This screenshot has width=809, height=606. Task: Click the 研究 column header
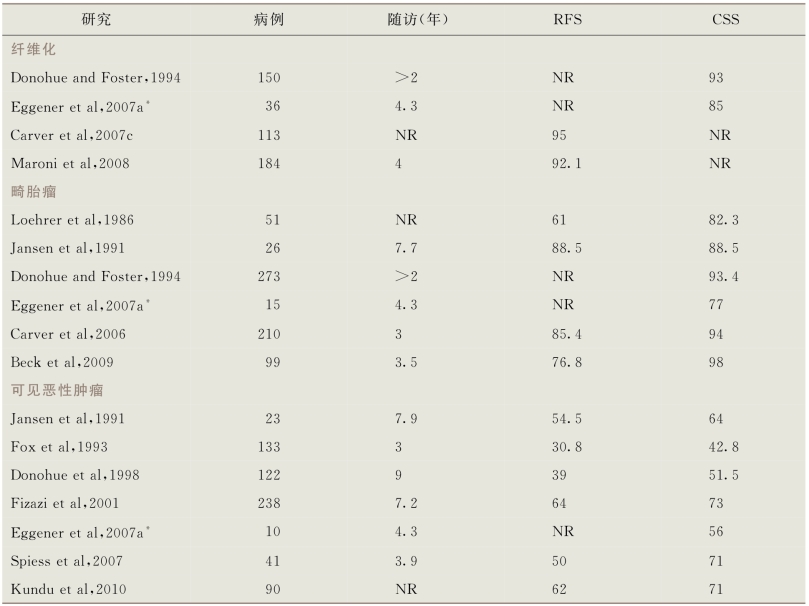pos(96,20)
